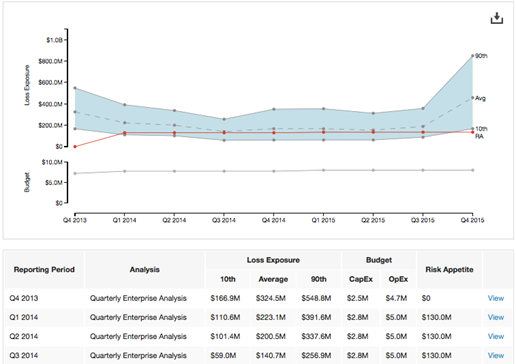Click the 90th percentile point at Q3 2014
The image size is (516, 364).
point(224,119)
